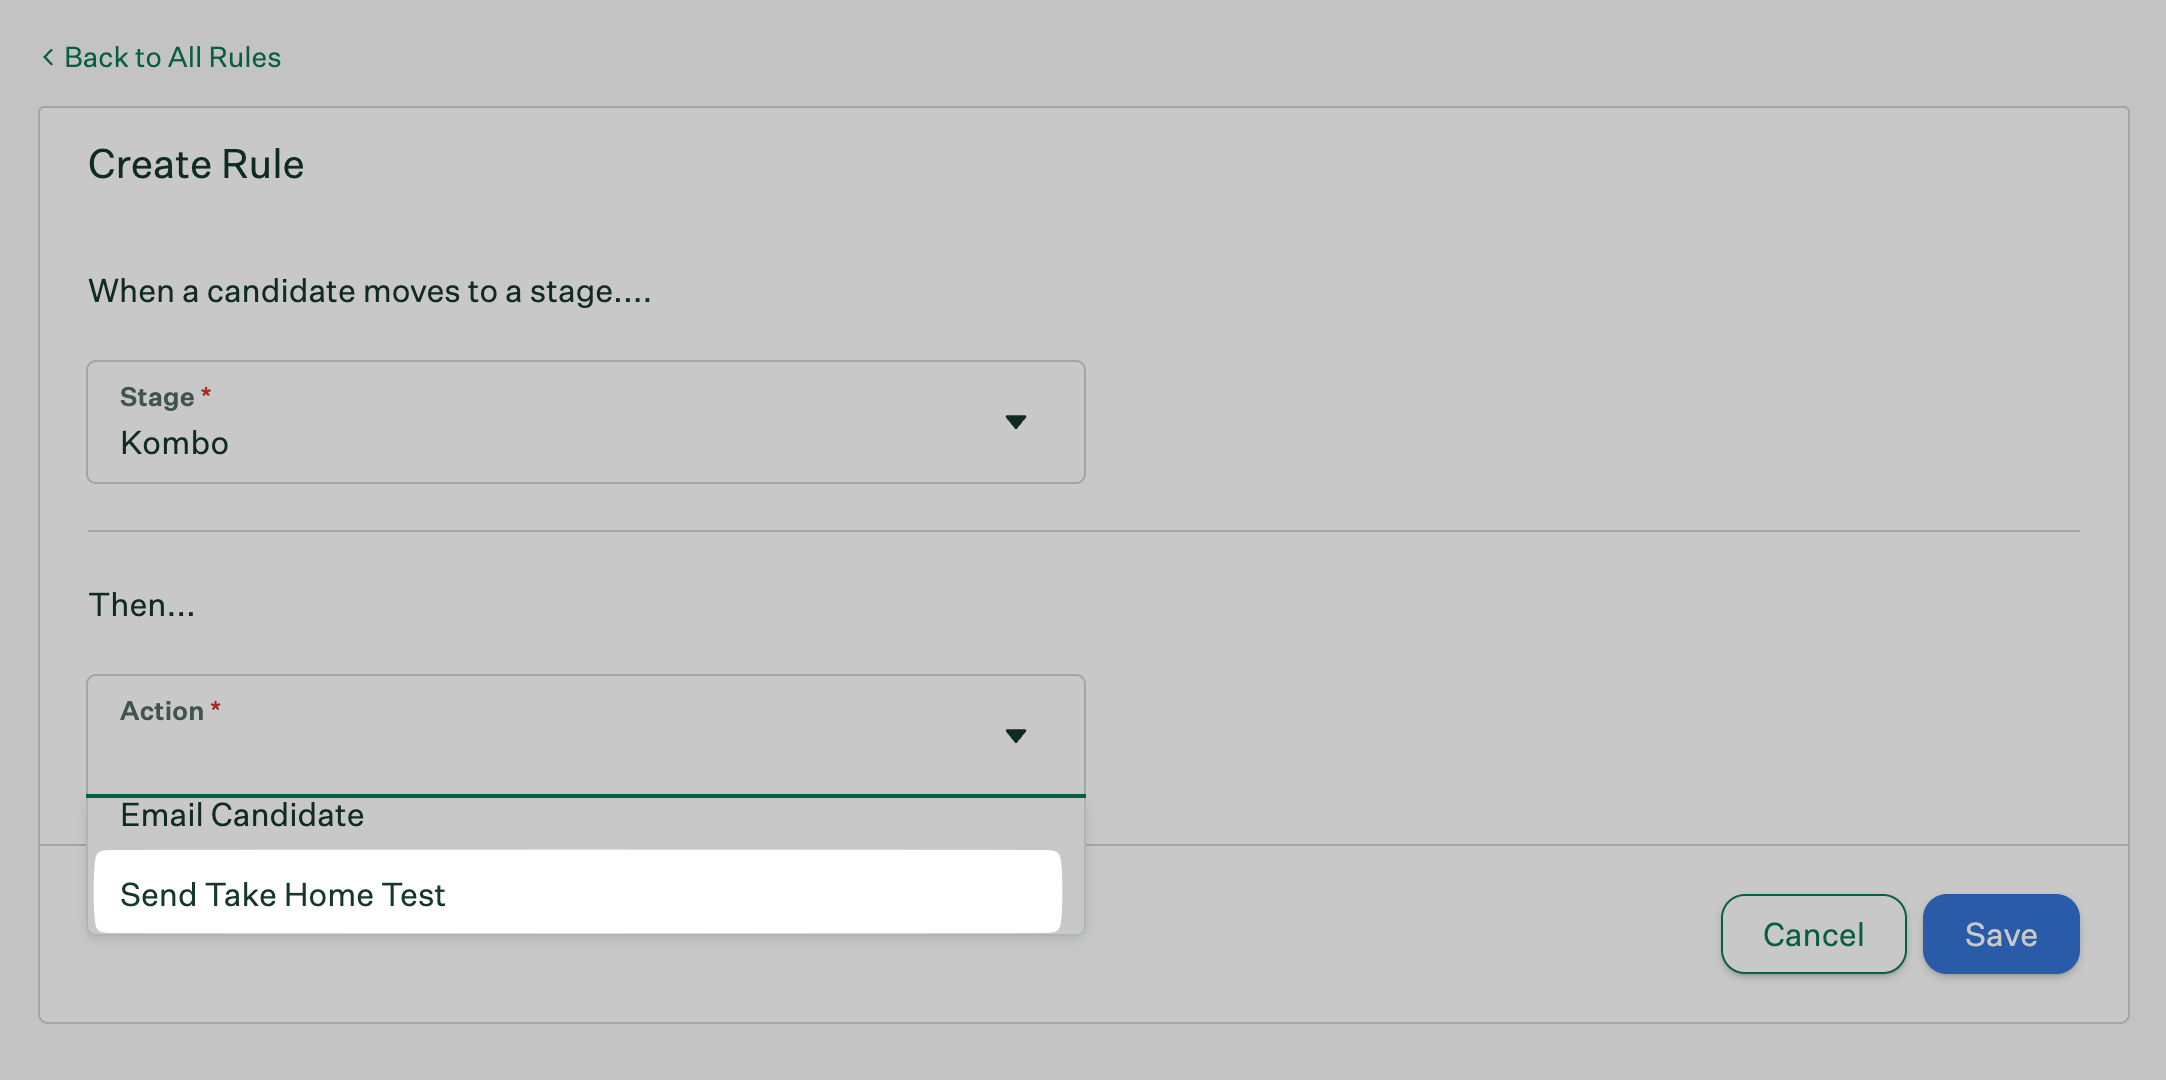The height and width of the screenshot is (1080, 2166).
Task: Save the new rule
Action: pos(2000,934)
